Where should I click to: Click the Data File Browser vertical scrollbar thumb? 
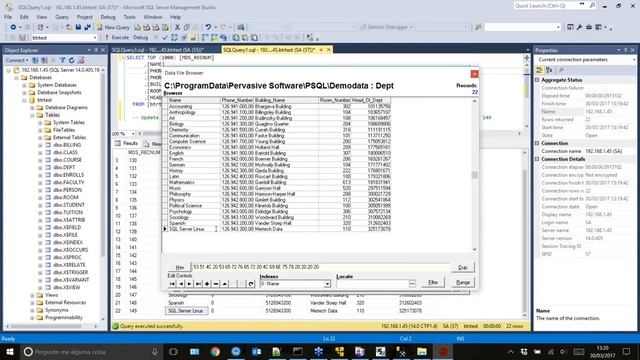click(x=474, y=175)
